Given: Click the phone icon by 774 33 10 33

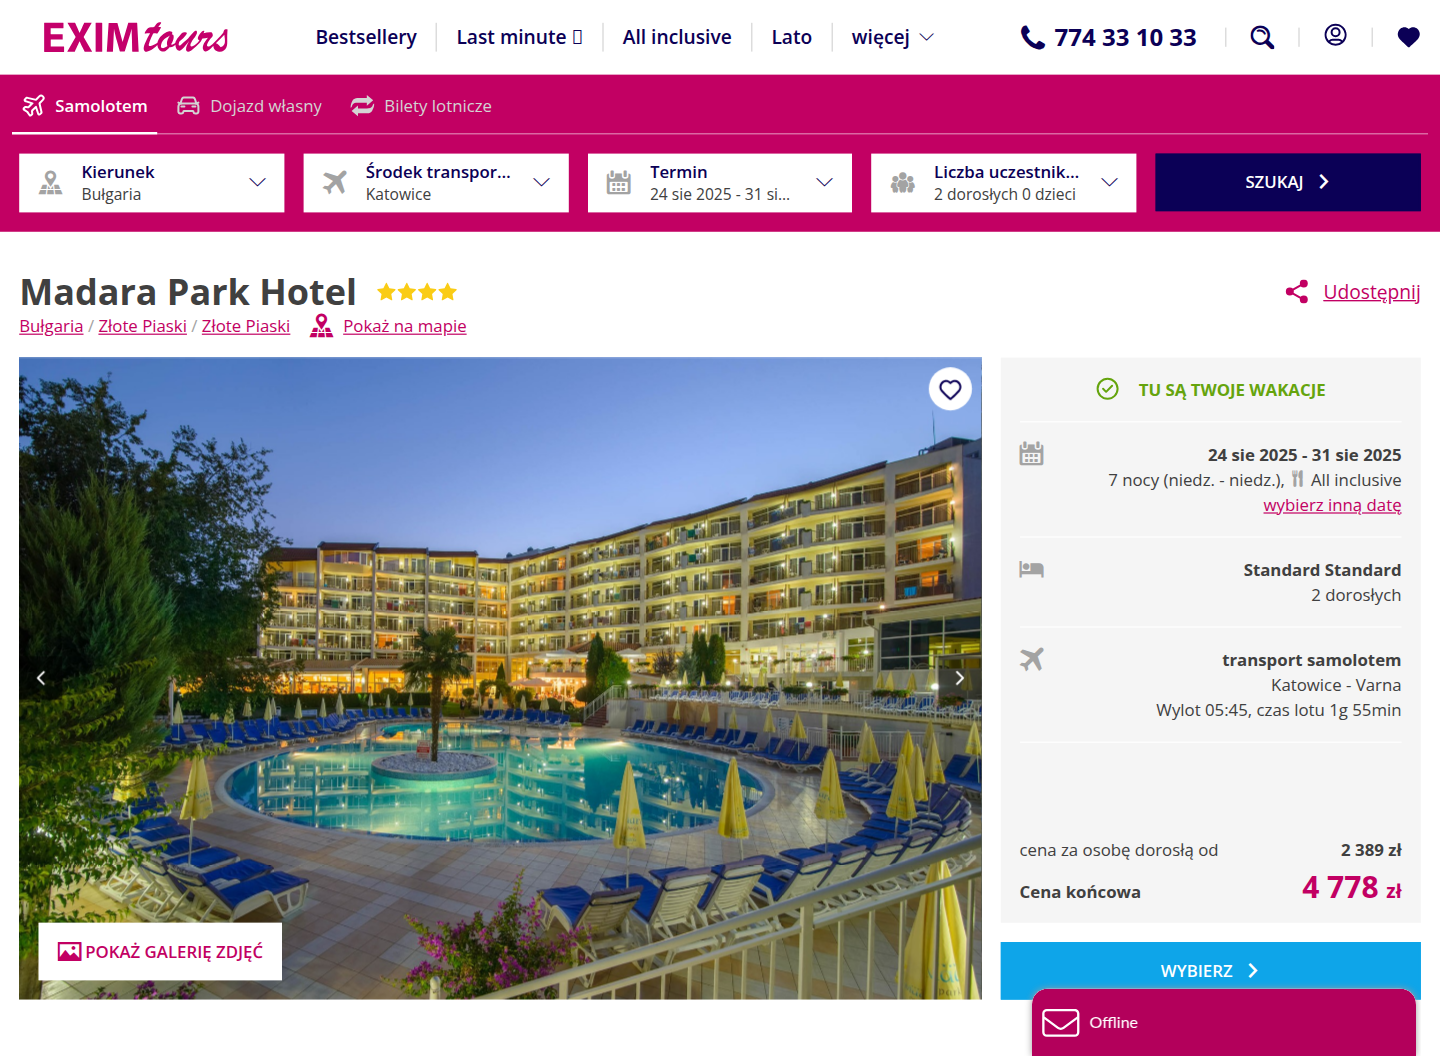Looking at the screenshot, I should coord(1032,38).
